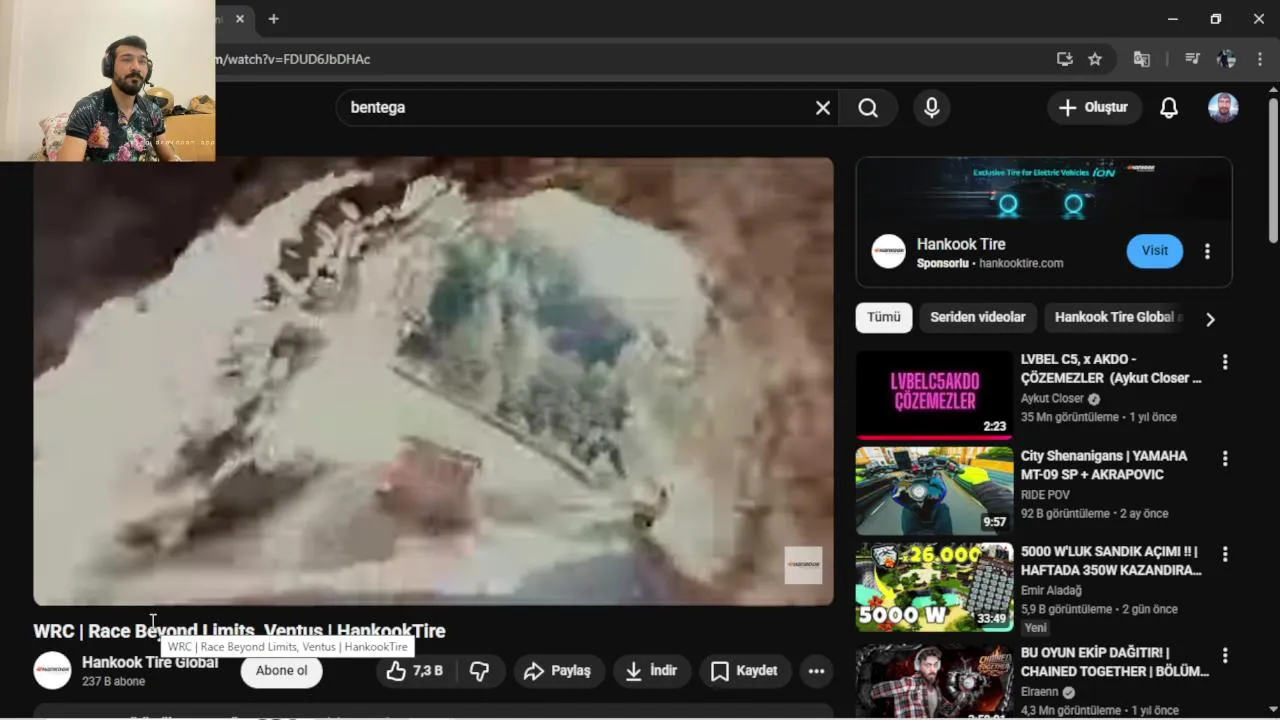Open the media control toolbar icon

pyautogui.click(x=1192, y=59)
